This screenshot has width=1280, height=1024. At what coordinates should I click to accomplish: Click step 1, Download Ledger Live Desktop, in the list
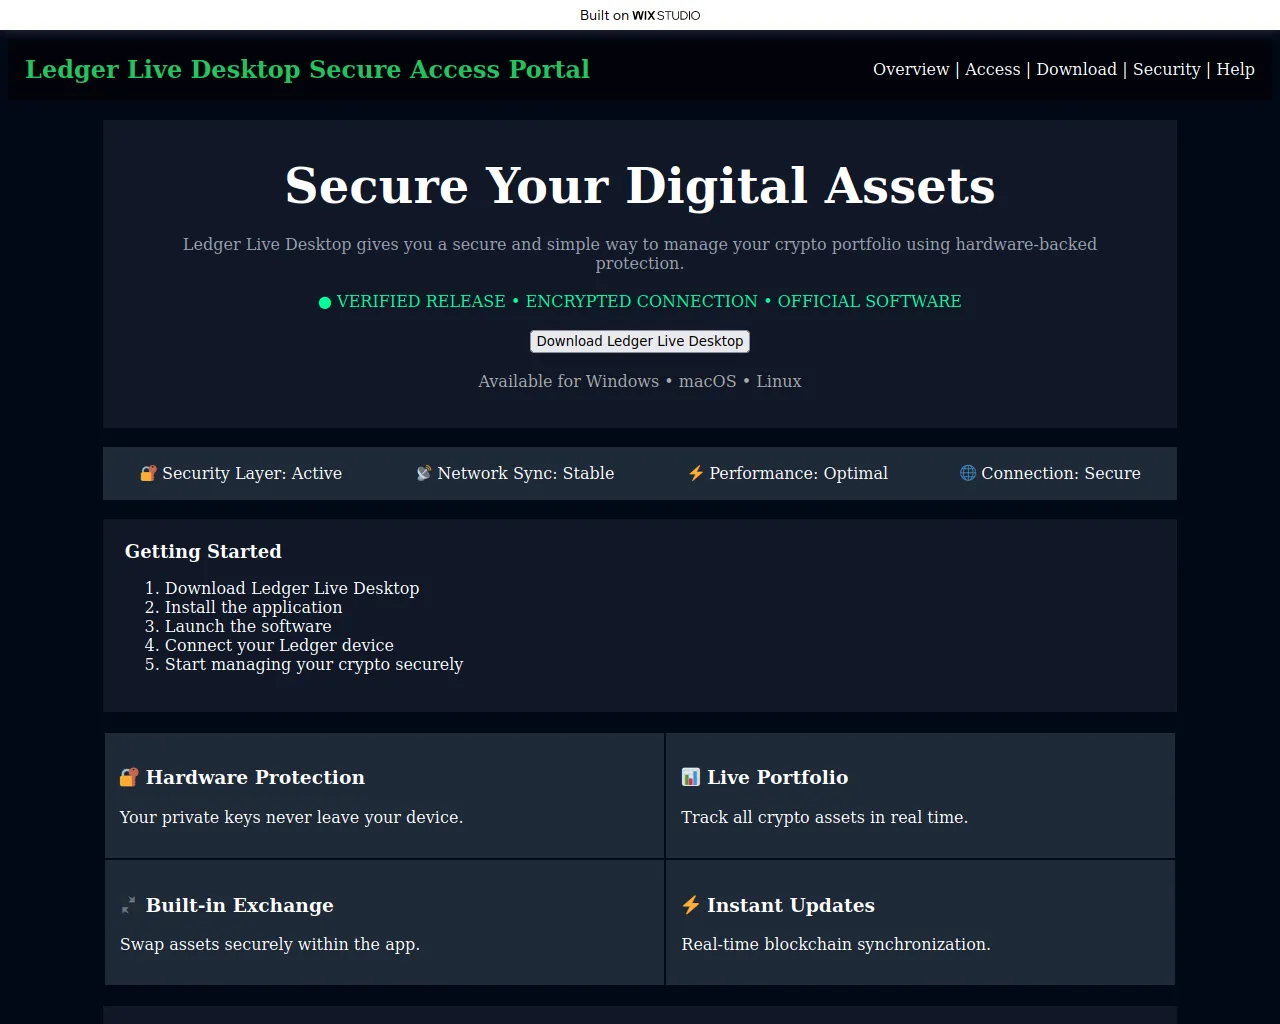(292, 588)
